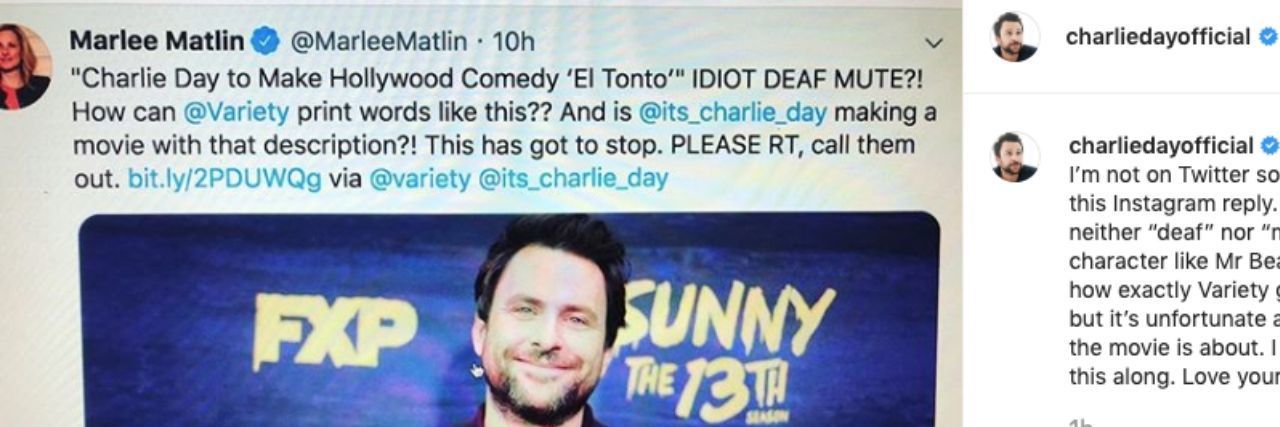Open the lowercase @variety via mention
1280x427 pixels.
419,179
